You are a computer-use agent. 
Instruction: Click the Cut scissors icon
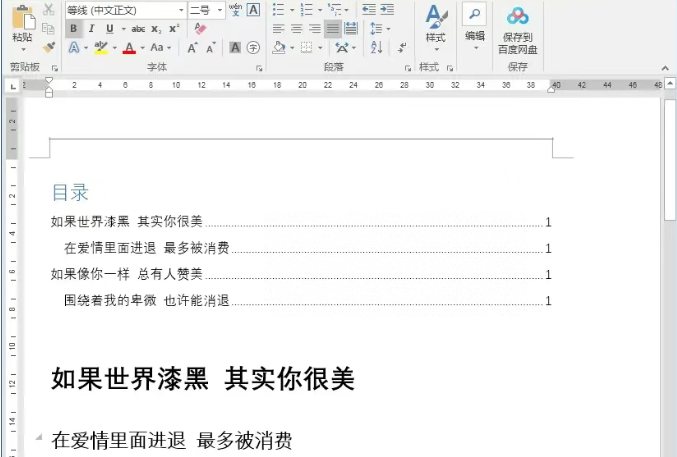pos(49,10)
